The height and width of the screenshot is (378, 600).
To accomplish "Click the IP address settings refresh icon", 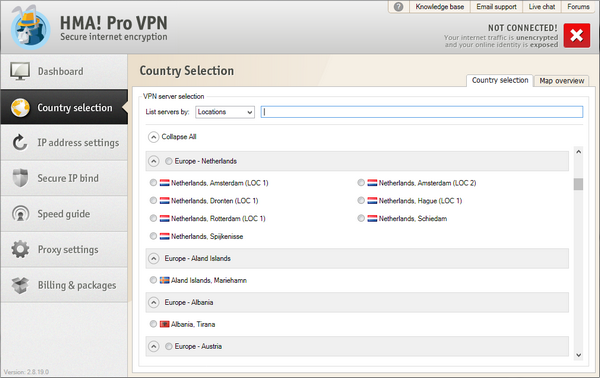I will [20, 143].
